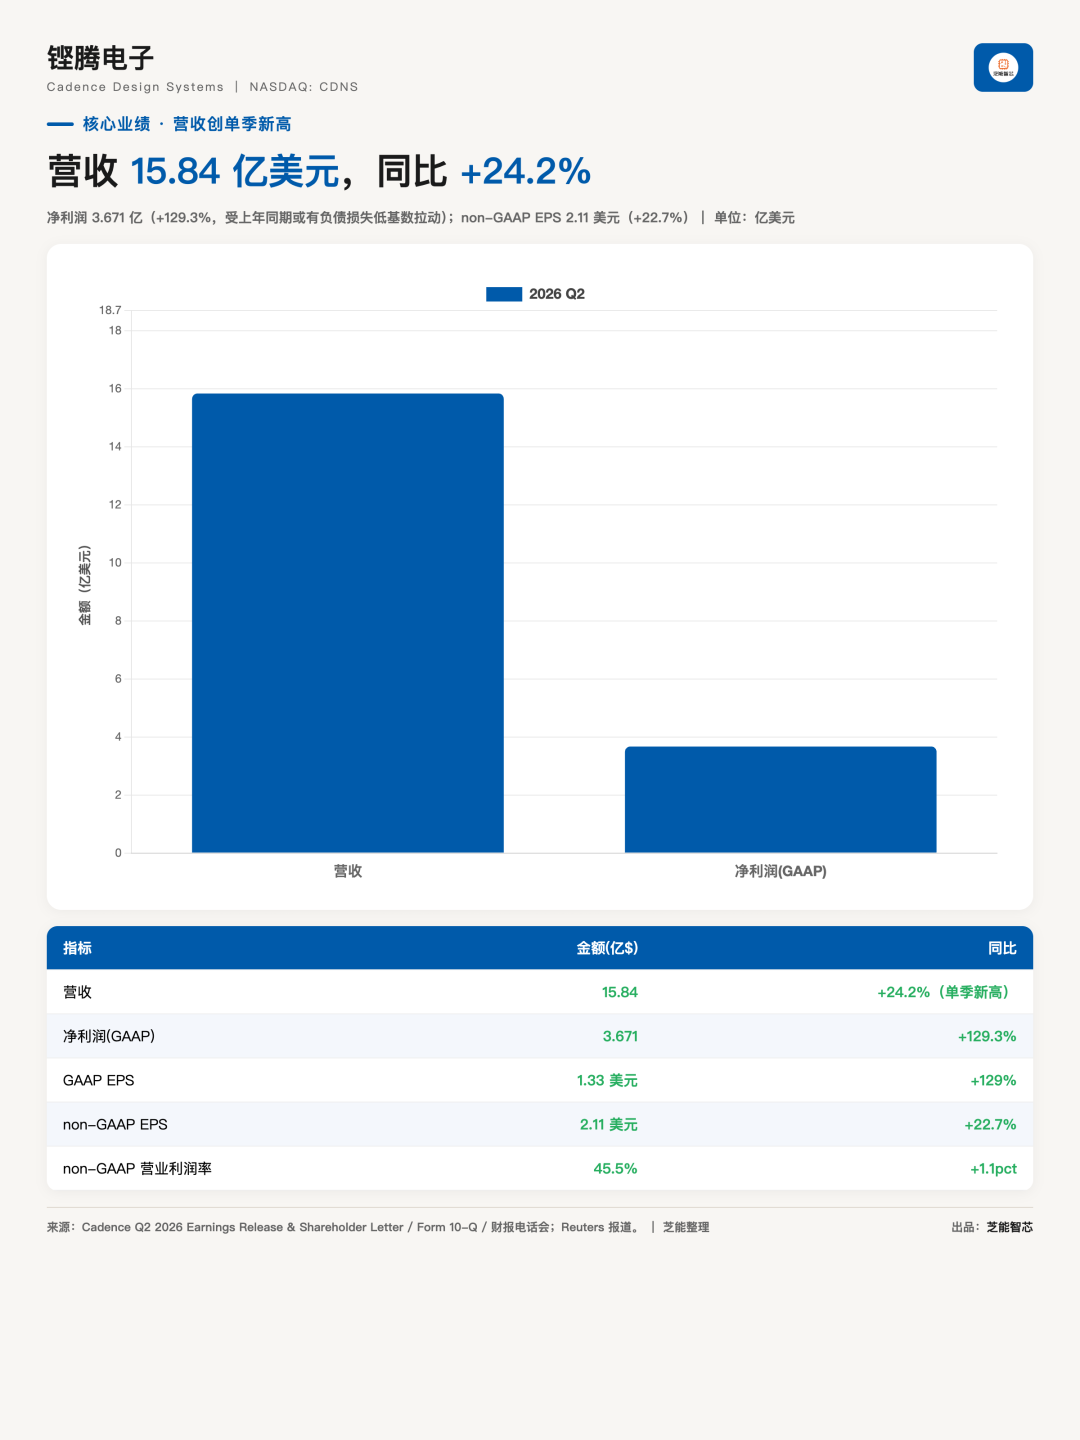Click the 3.671 value cell

point(620,1036)
